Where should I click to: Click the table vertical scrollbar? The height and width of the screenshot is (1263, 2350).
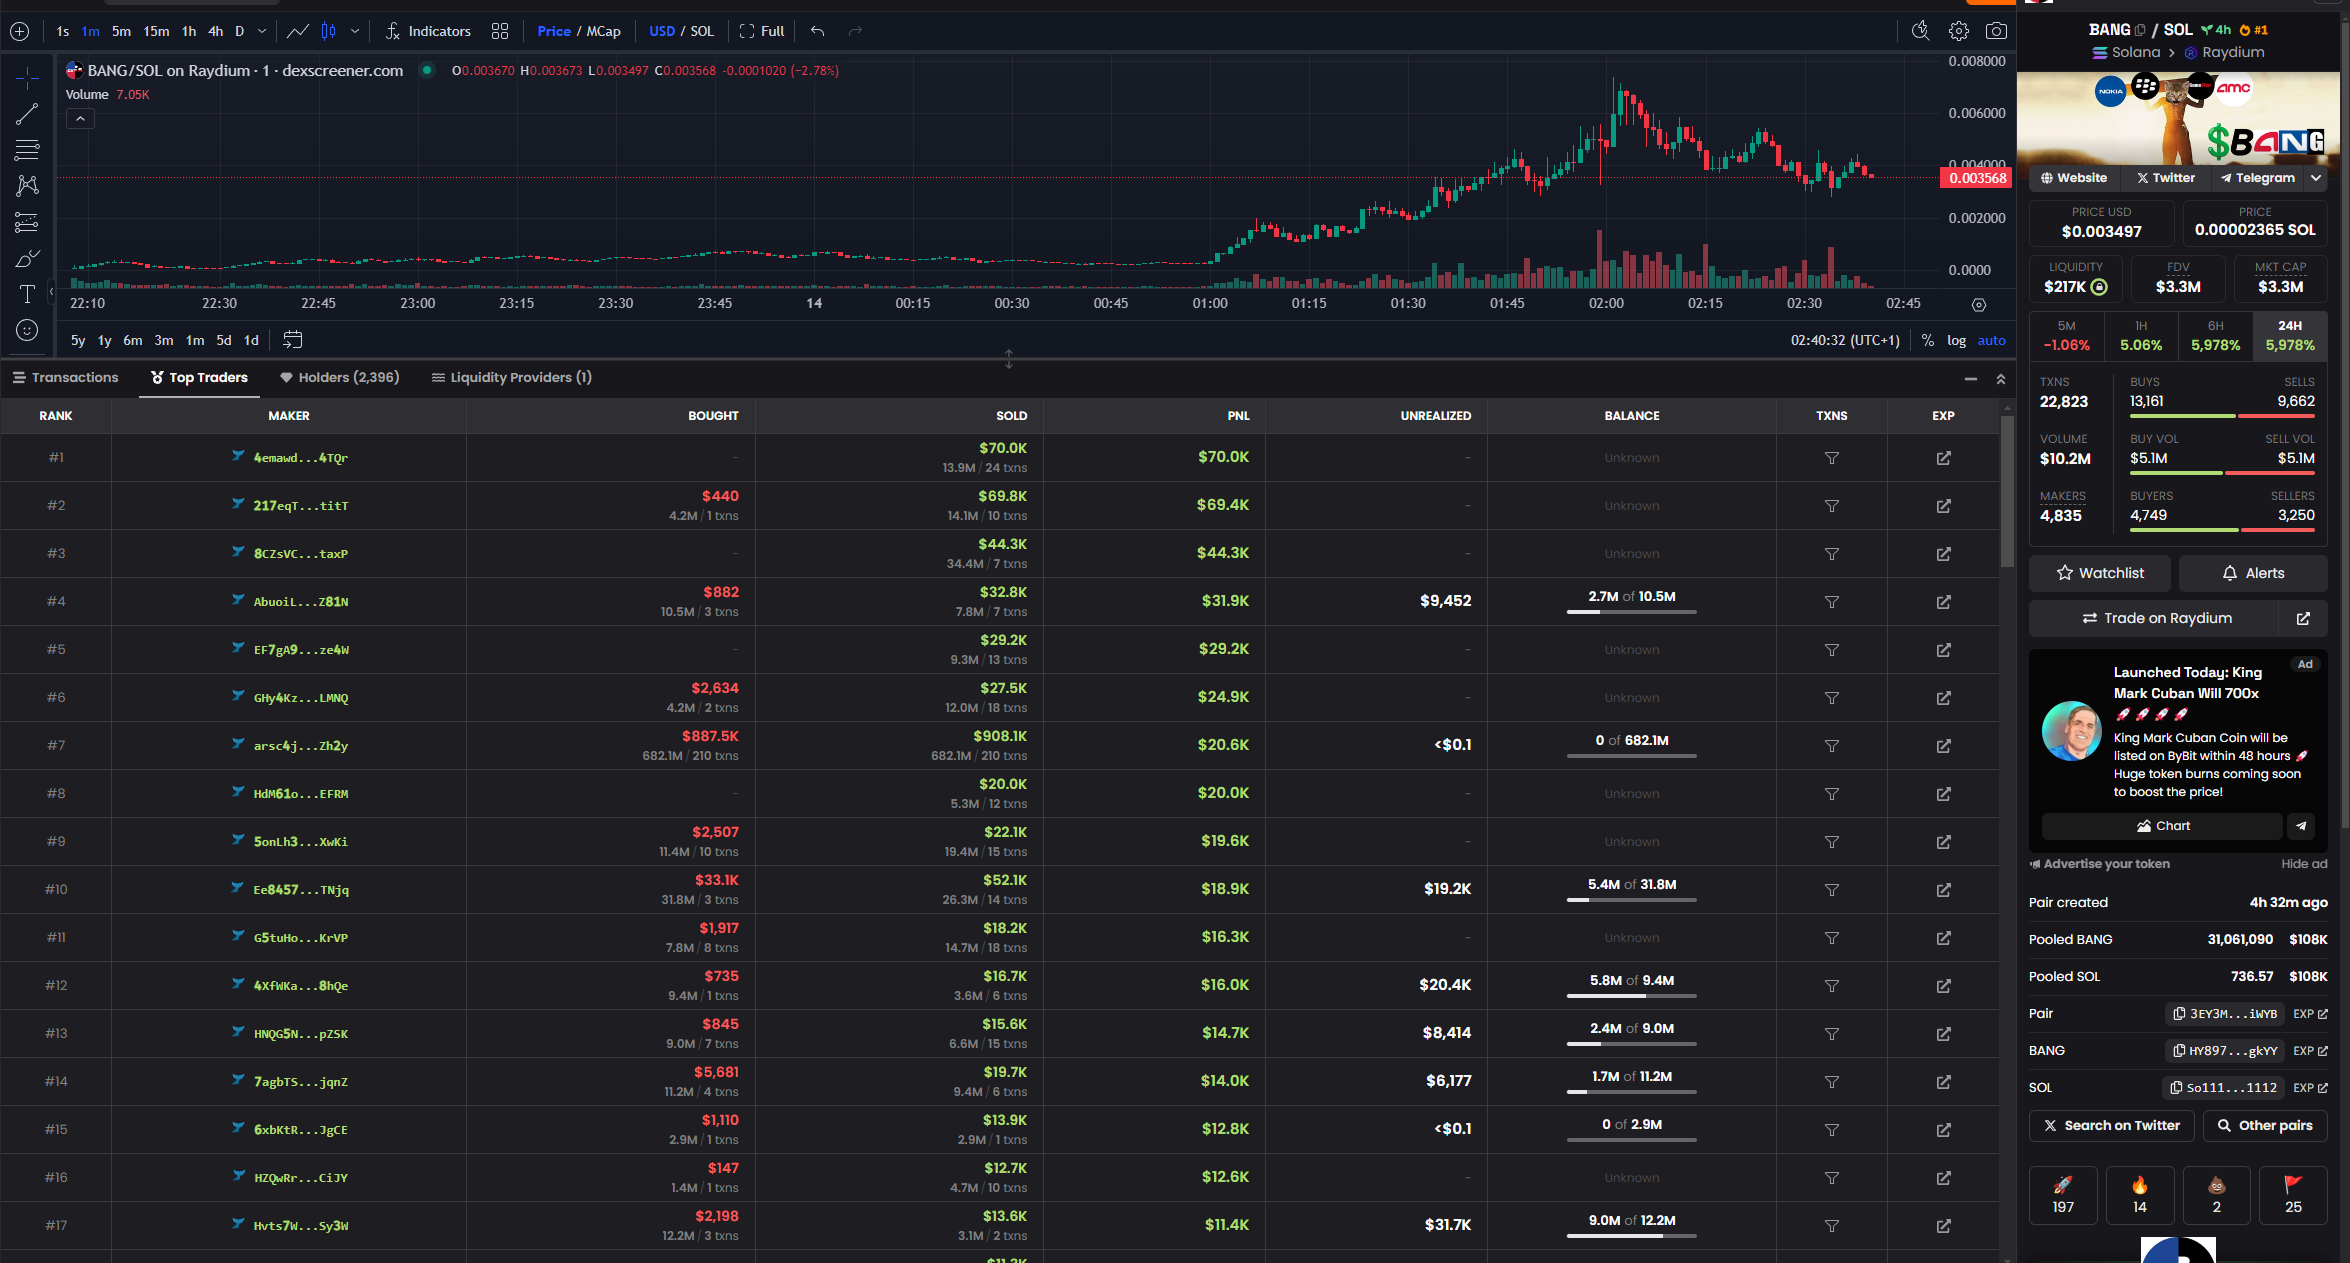point(2007,490)
